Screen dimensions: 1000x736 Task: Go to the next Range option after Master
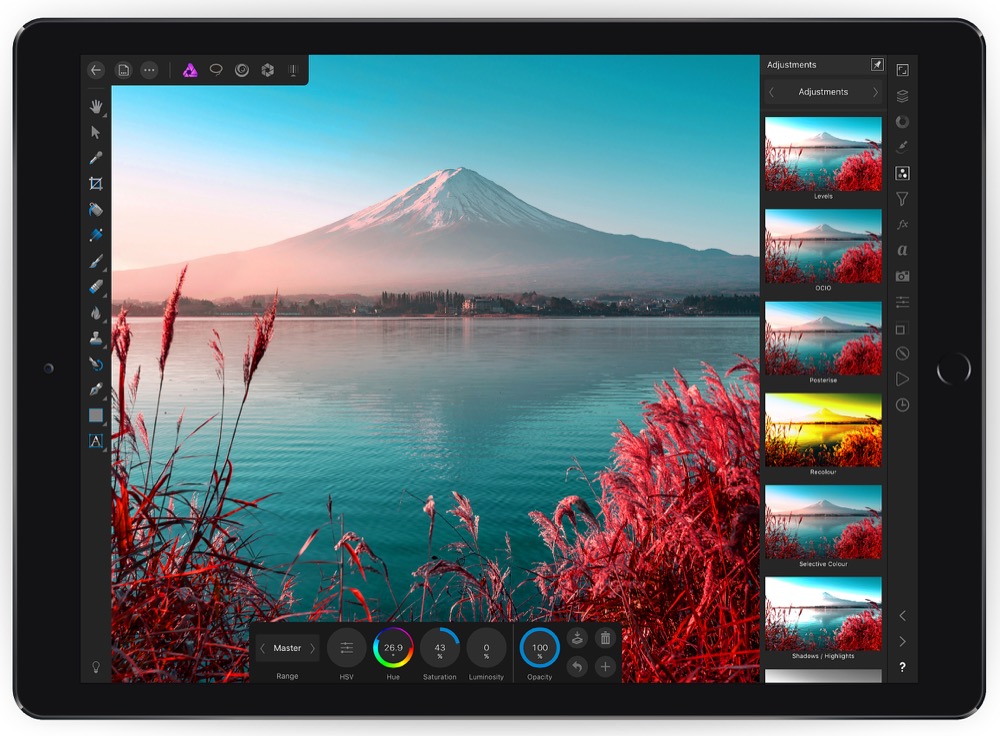pos(312,648)
